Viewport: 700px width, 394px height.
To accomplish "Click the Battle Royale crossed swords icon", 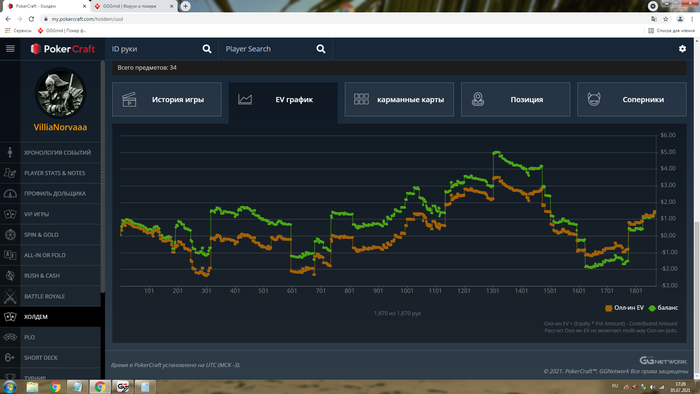I will [10, 296].
